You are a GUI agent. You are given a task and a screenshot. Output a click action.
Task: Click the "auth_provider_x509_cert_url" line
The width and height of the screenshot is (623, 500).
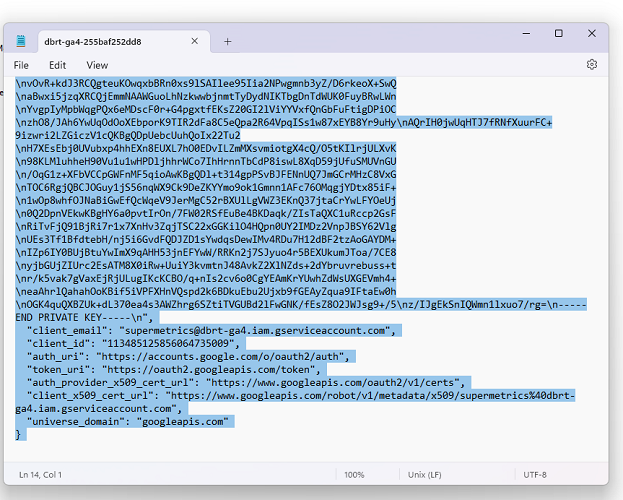(x=246, y=383)
